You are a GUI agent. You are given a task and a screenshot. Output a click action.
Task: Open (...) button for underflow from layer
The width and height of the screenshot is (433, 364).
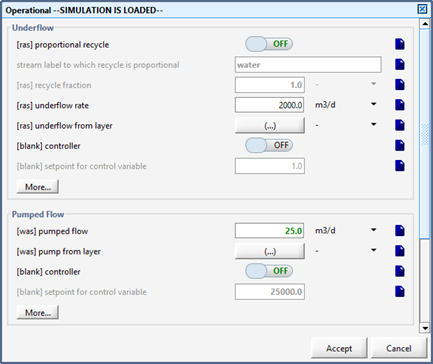pyautogui.click(x=270, y=126)
